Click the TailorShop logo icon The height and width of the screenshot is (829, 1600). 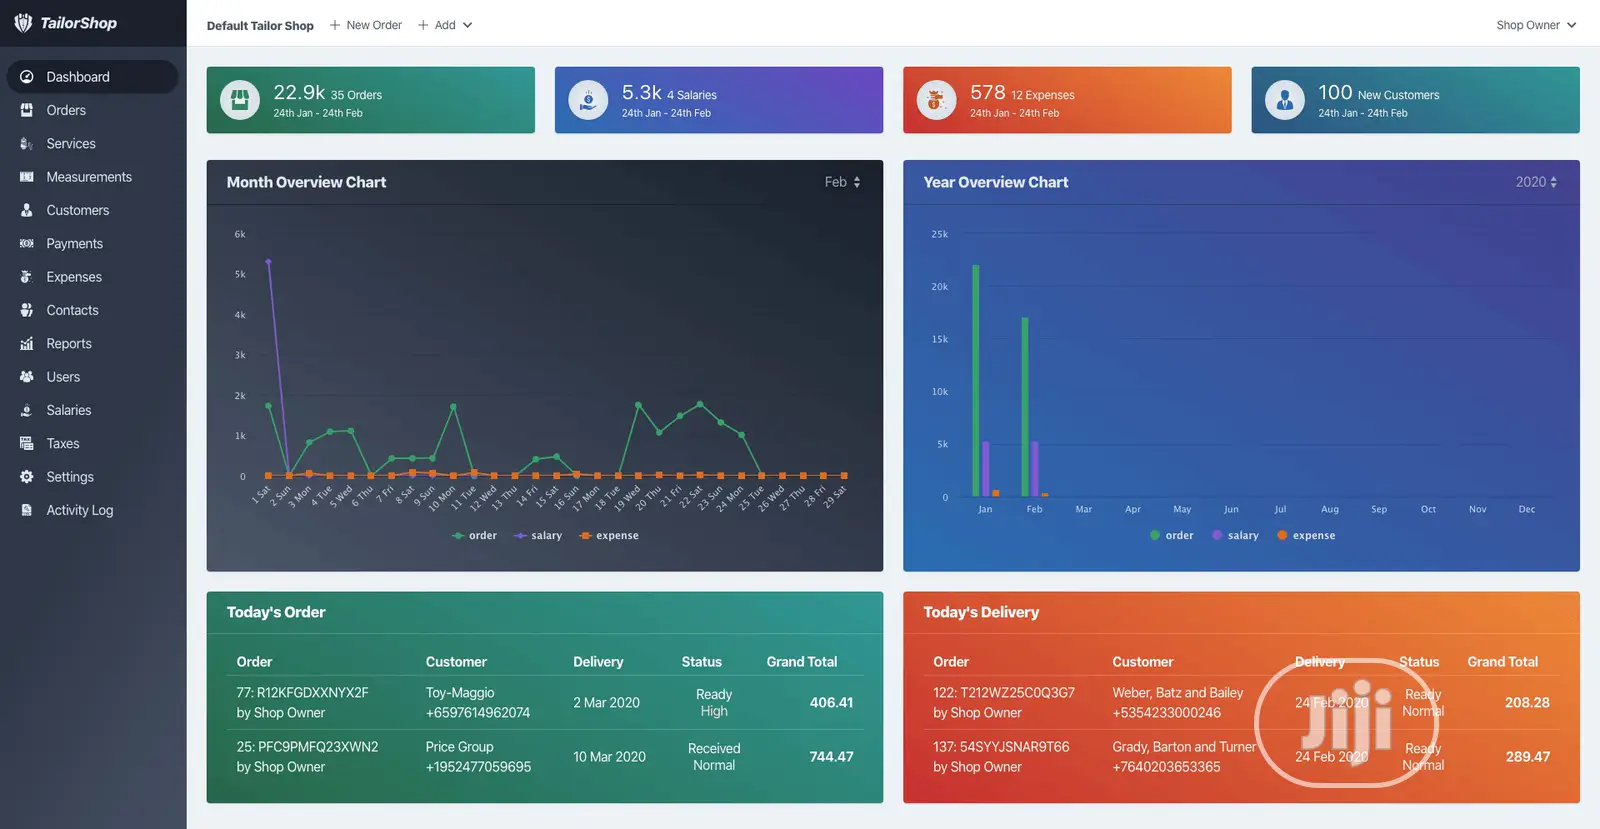(x=23, y=23)
